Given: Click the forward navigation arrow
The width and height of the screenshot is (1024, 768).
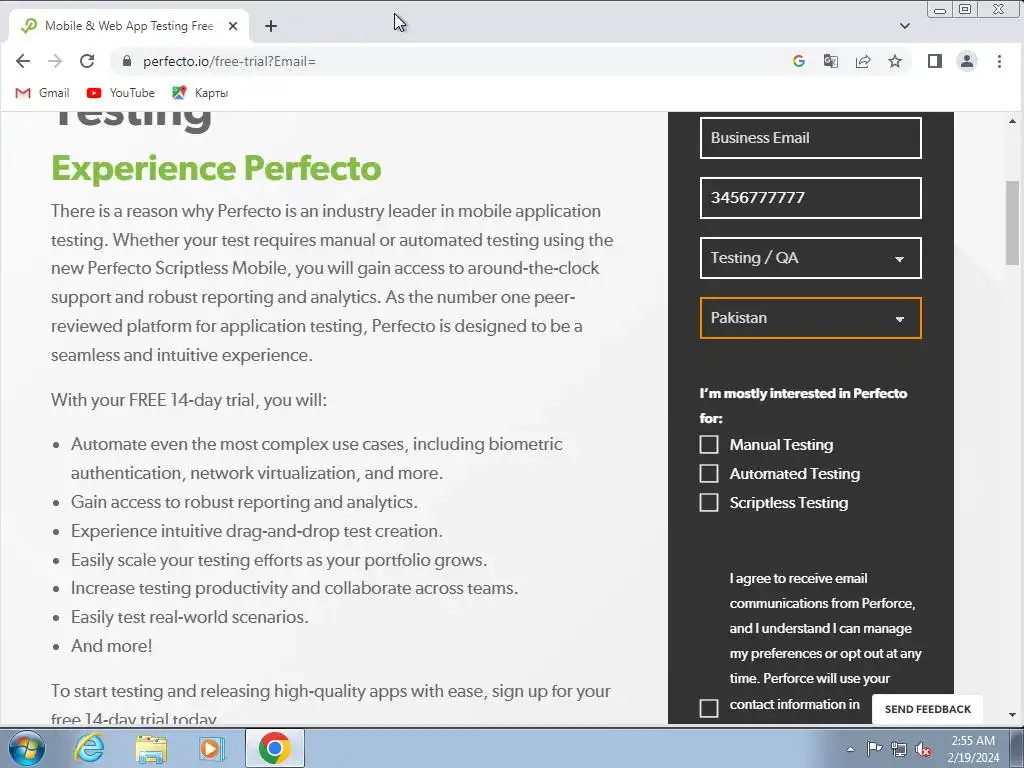Looking at the screenshot, I should tap(55, 61).
